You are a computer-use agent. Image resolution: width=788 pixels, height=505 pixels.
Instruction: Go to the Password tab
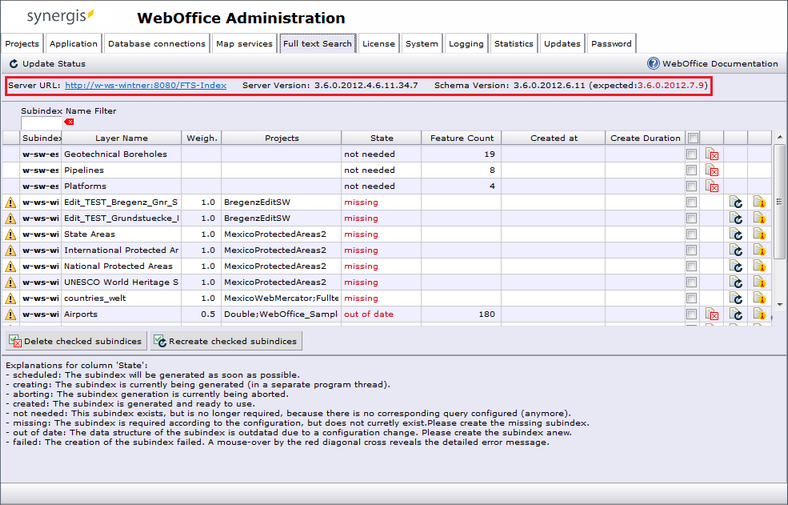[611, 44]
